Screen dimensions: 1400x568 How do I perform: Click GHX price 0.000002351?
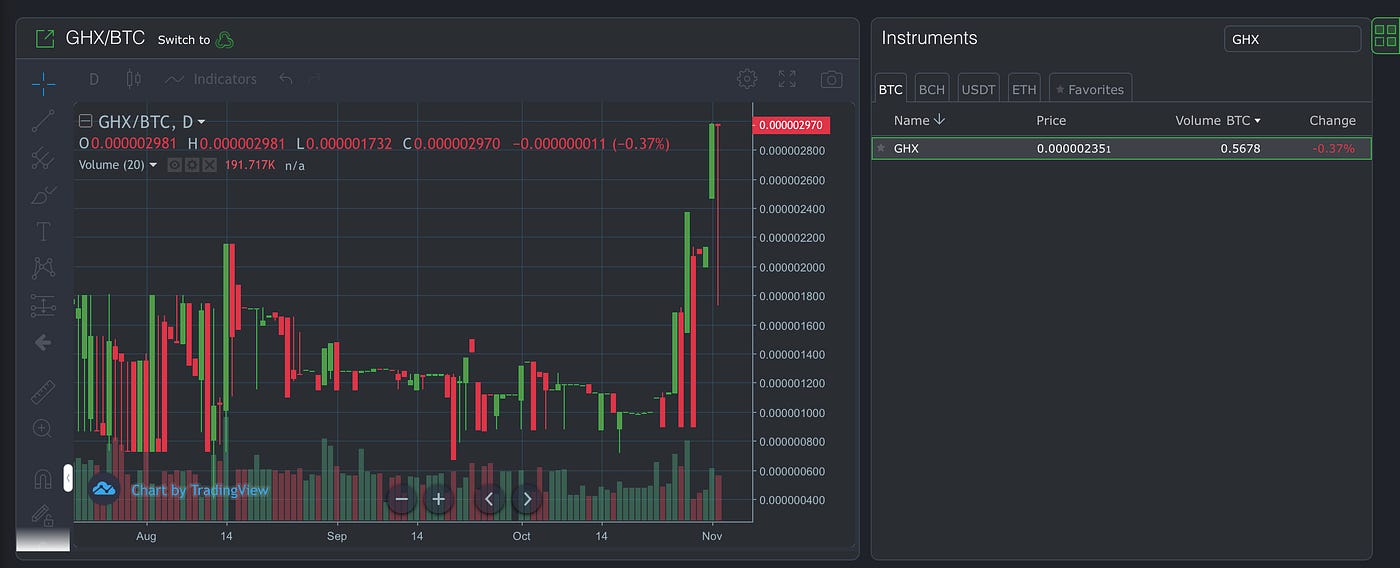click(x=1073, y=149)
